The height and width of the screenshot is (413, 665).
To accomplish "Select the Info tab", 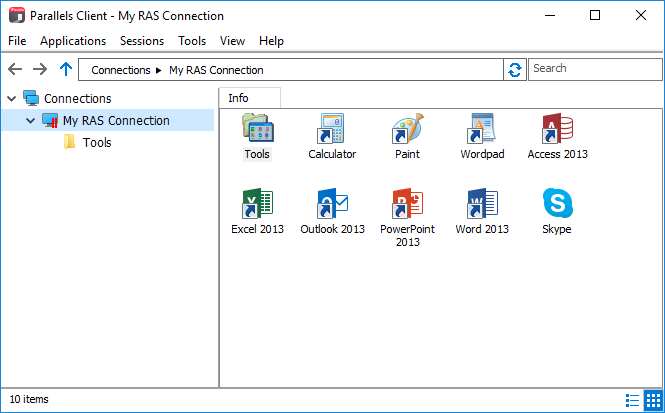I will pos(239,98).
